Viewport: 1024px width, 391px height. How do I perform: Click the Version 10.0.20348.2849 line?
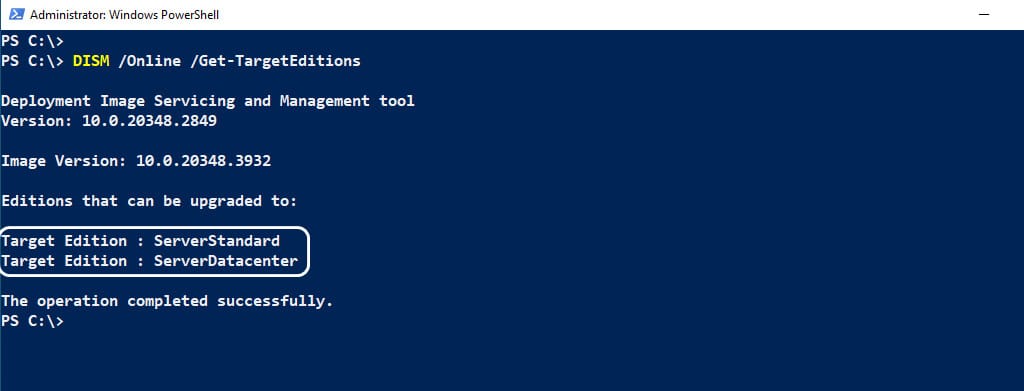109,121
